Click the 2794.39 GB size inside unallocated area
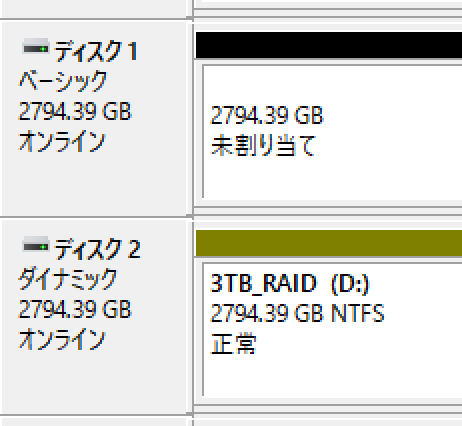Screen dimensions: 462x426 pyautogui.click(x=267, y=115)
